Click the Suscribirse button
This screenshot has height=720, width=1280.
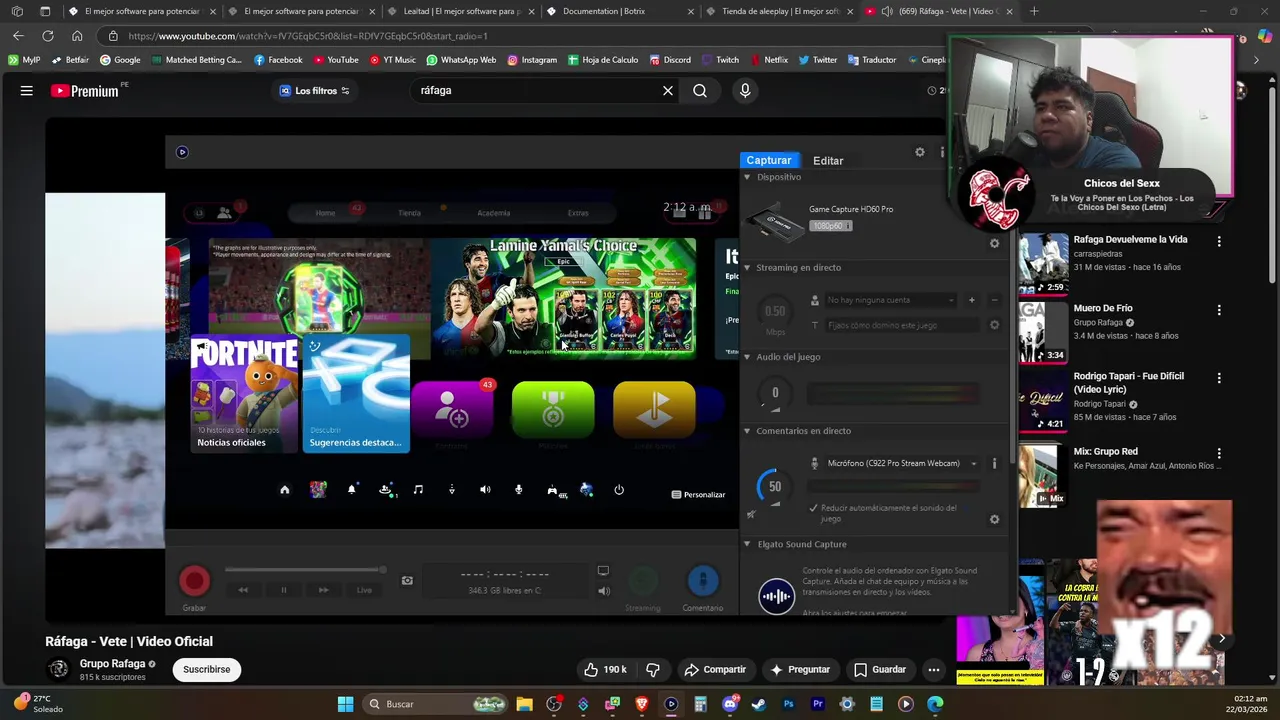pos(207,670)
